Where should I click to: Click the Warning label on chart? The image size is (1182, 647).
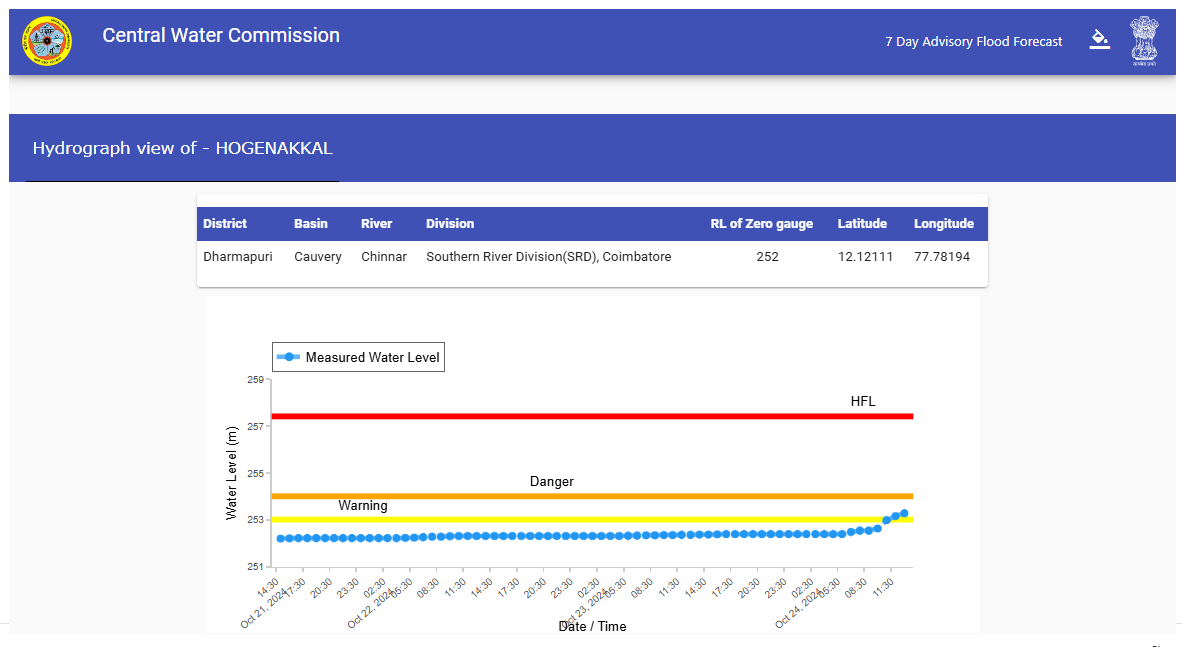click(x=363, y=505)
